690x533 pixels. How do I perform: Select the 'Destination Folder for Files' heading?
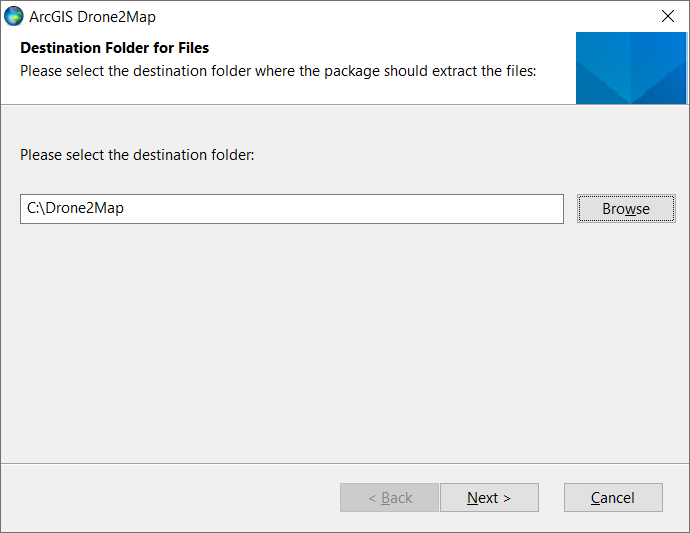pyautogui.click(x=114, y=48)
